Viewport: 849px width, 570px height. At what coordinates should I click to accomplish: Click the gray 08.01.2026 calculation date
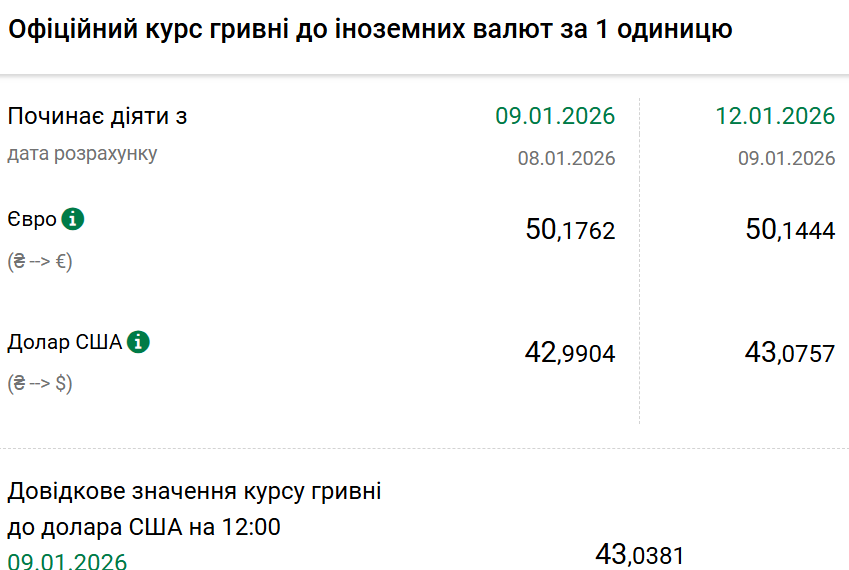(x=566, y=158)
